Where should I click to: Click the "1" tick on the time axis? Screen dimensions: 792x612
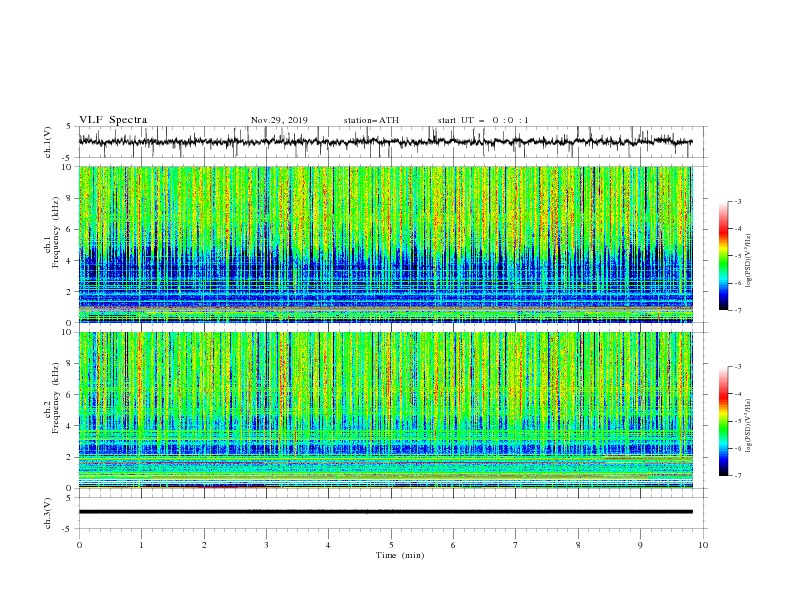[141, 545]
